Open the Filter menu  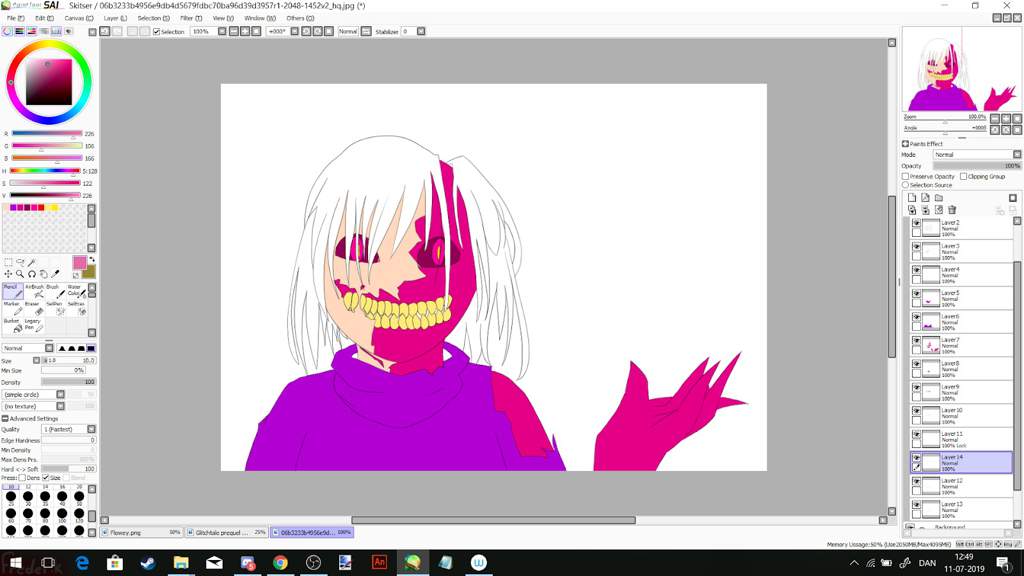click(191, 18)
